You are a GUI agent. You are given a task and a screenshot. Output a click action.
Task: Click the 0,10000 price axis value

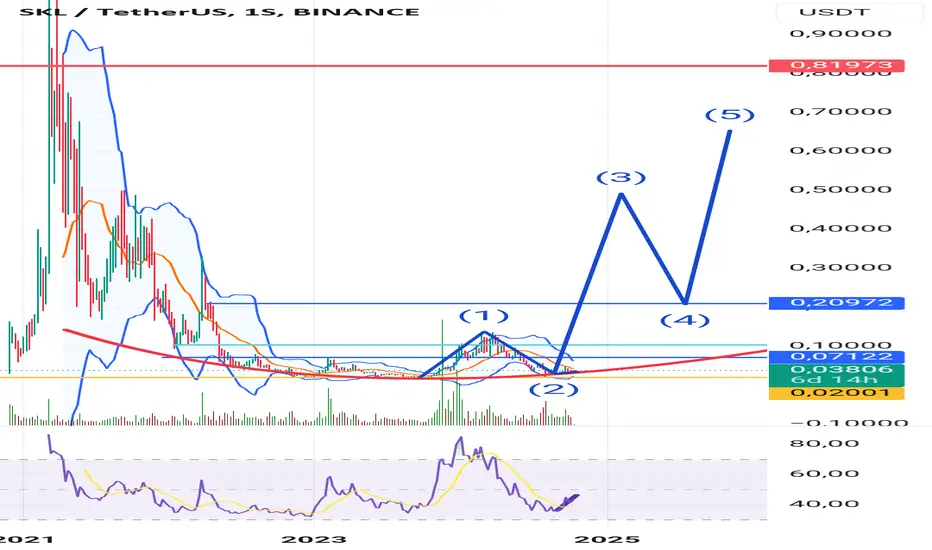(x=840, y=345)
